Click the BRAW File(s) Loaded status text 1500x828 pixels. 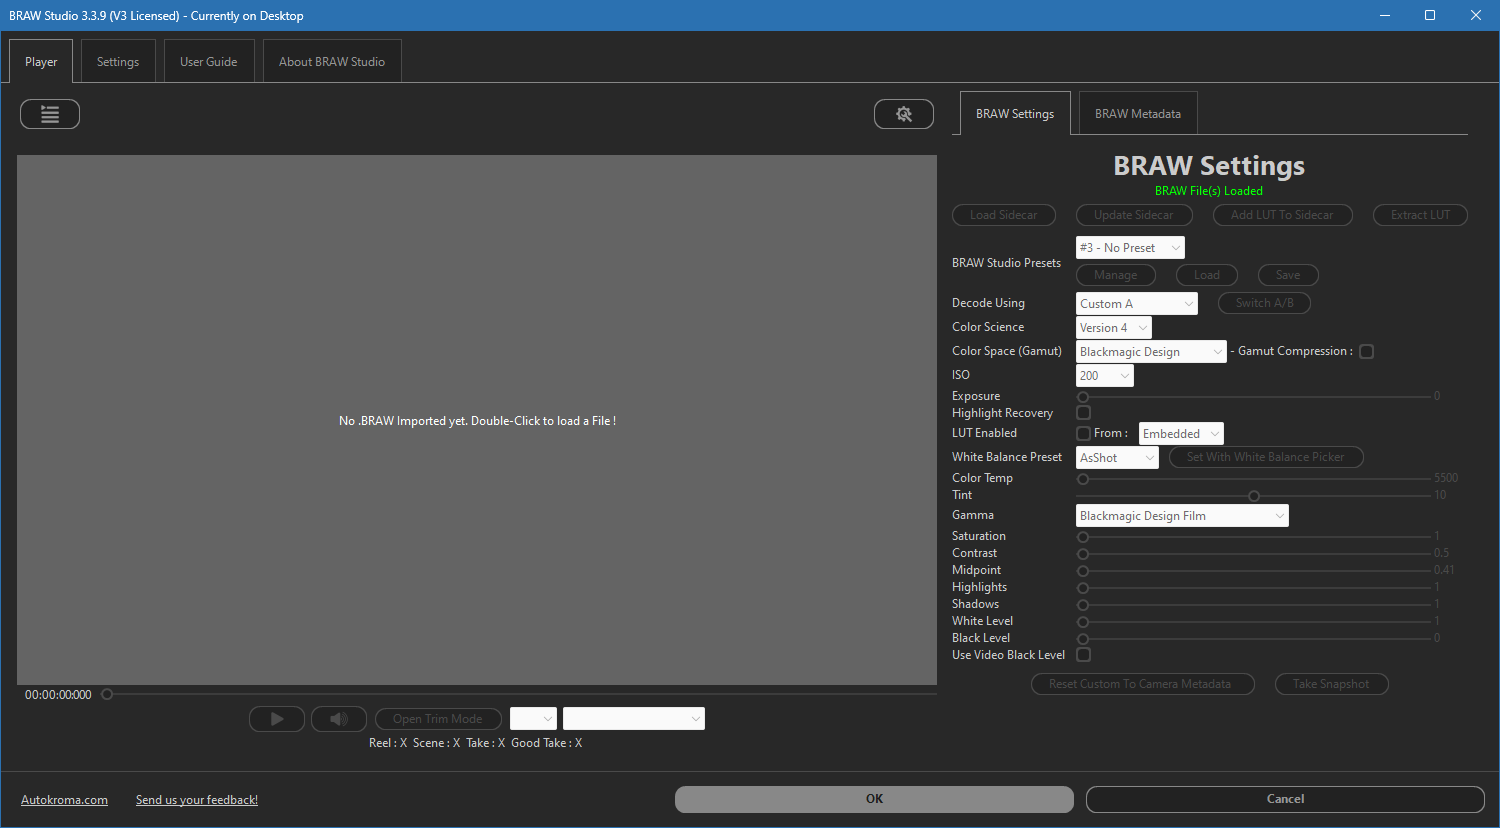(x=1209, y=191)
